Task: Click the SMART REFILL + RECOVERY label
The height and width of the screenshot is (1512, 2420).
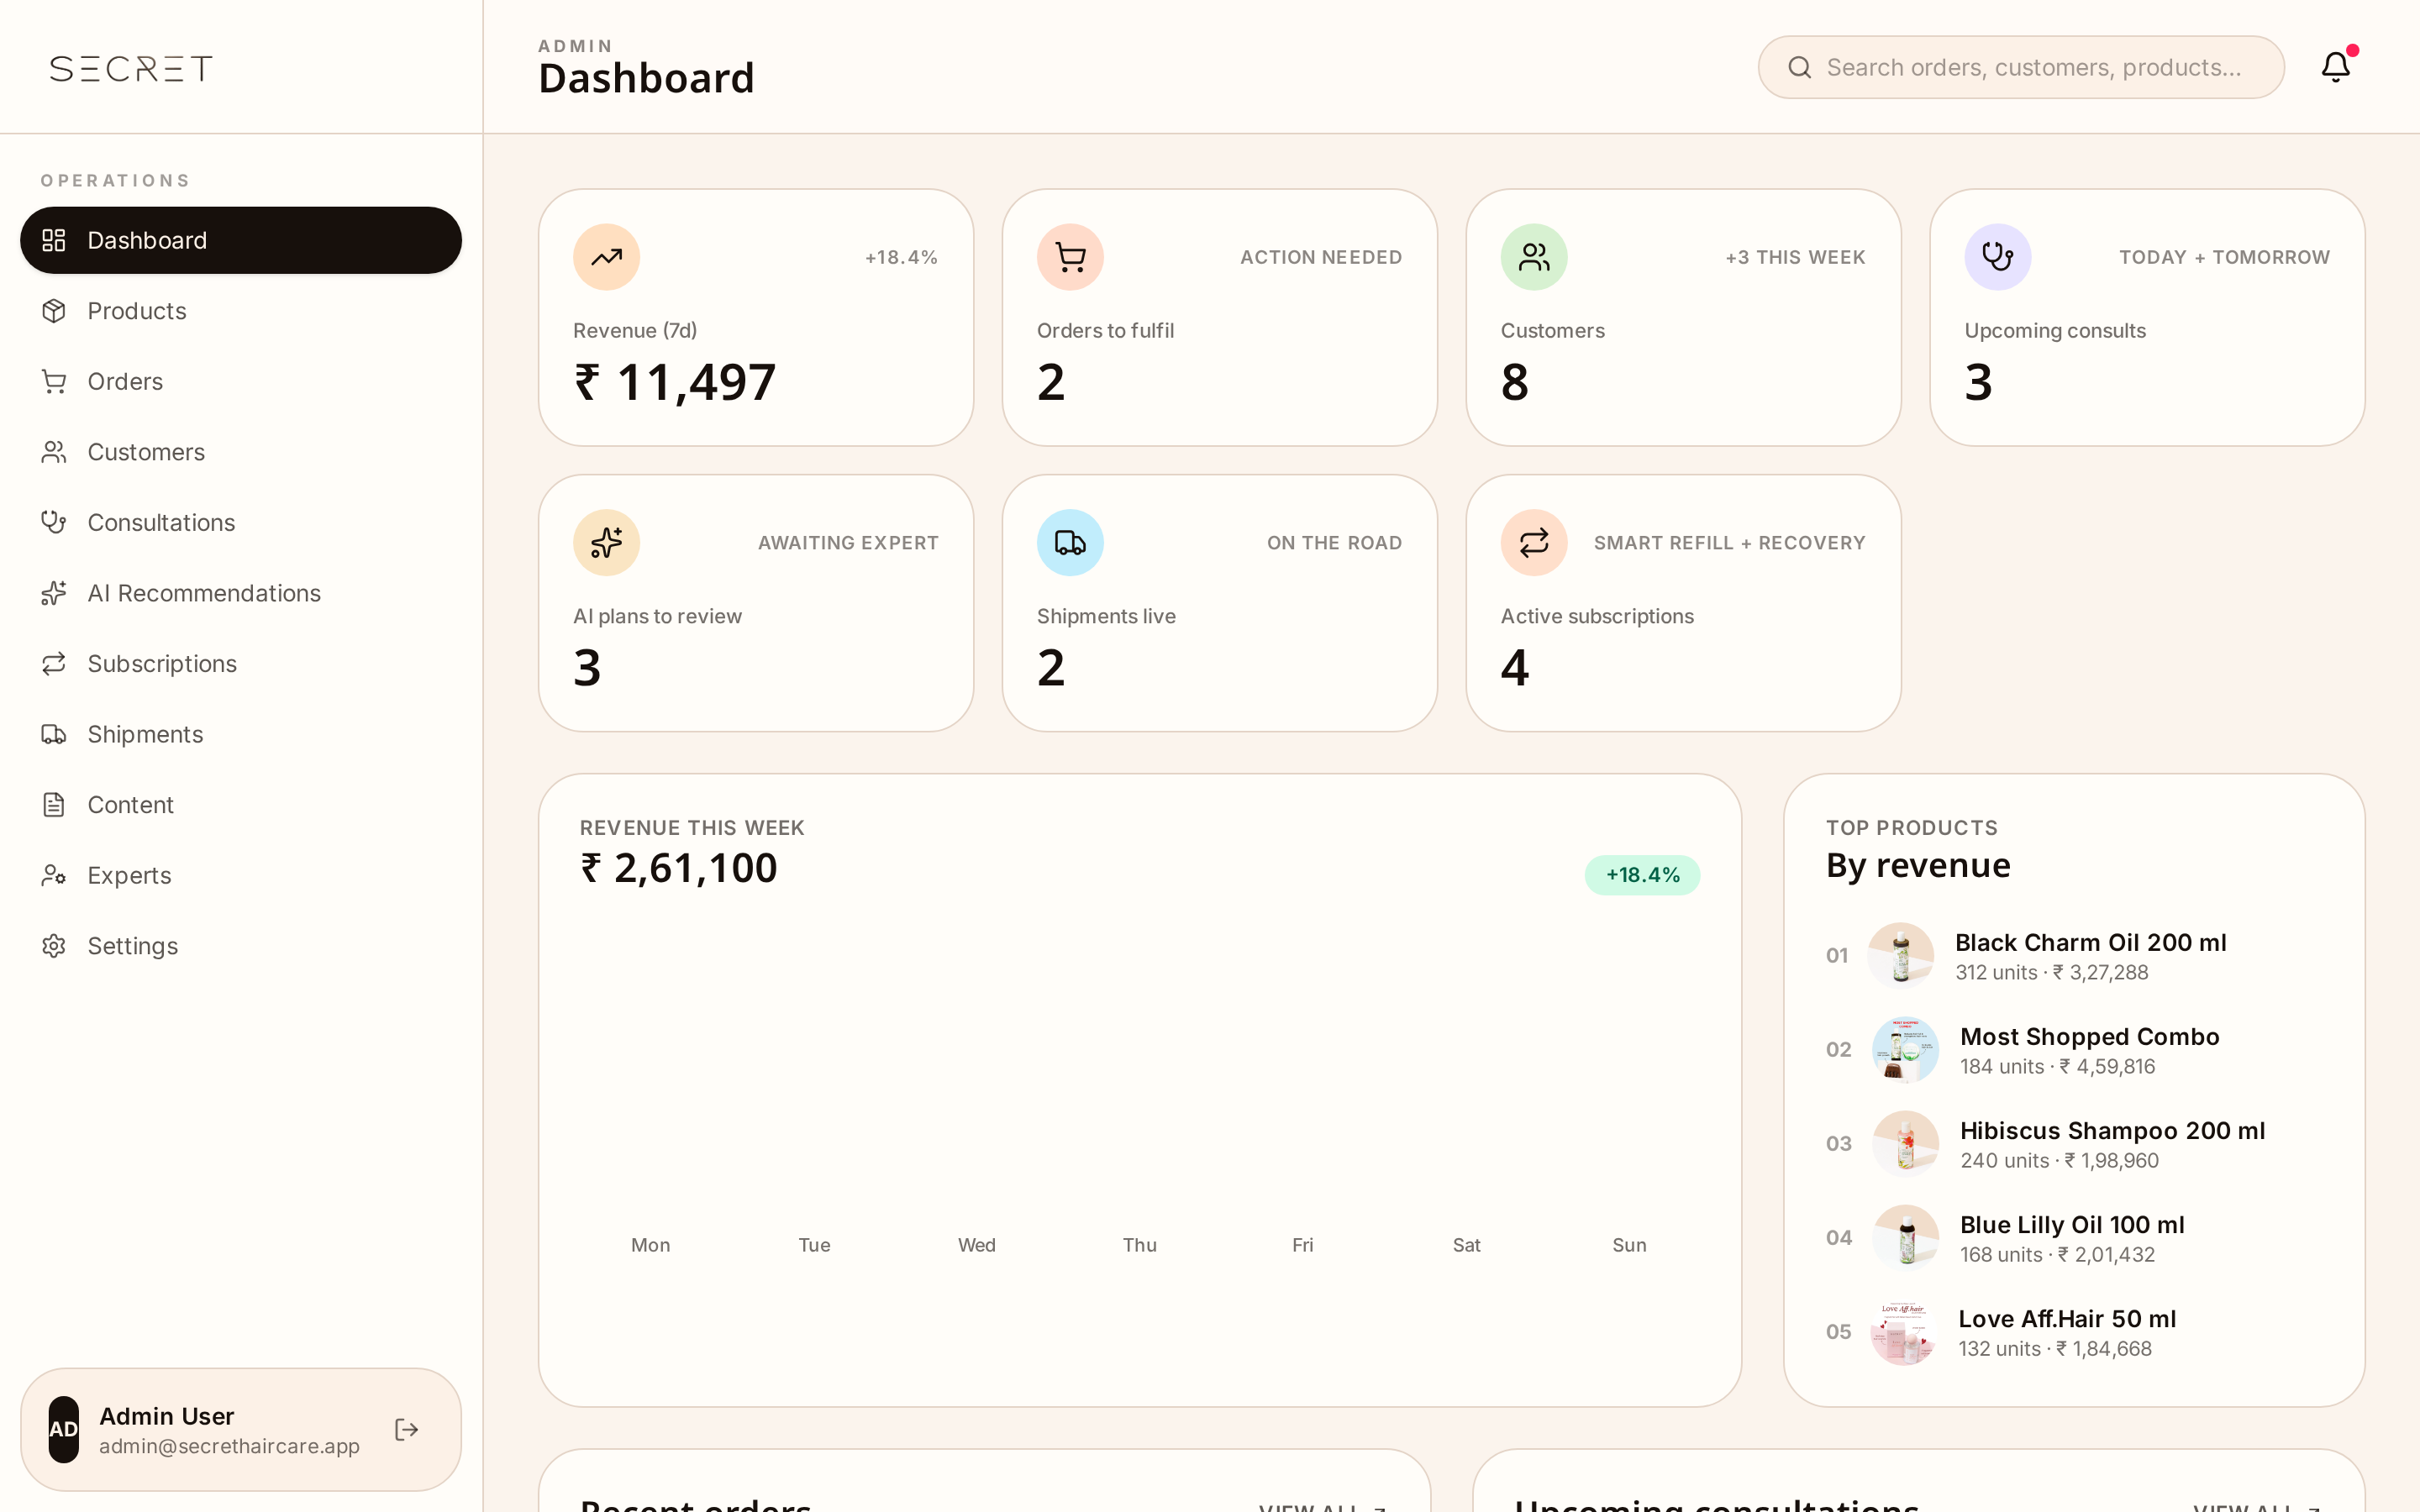Action: coord(1729,543)
